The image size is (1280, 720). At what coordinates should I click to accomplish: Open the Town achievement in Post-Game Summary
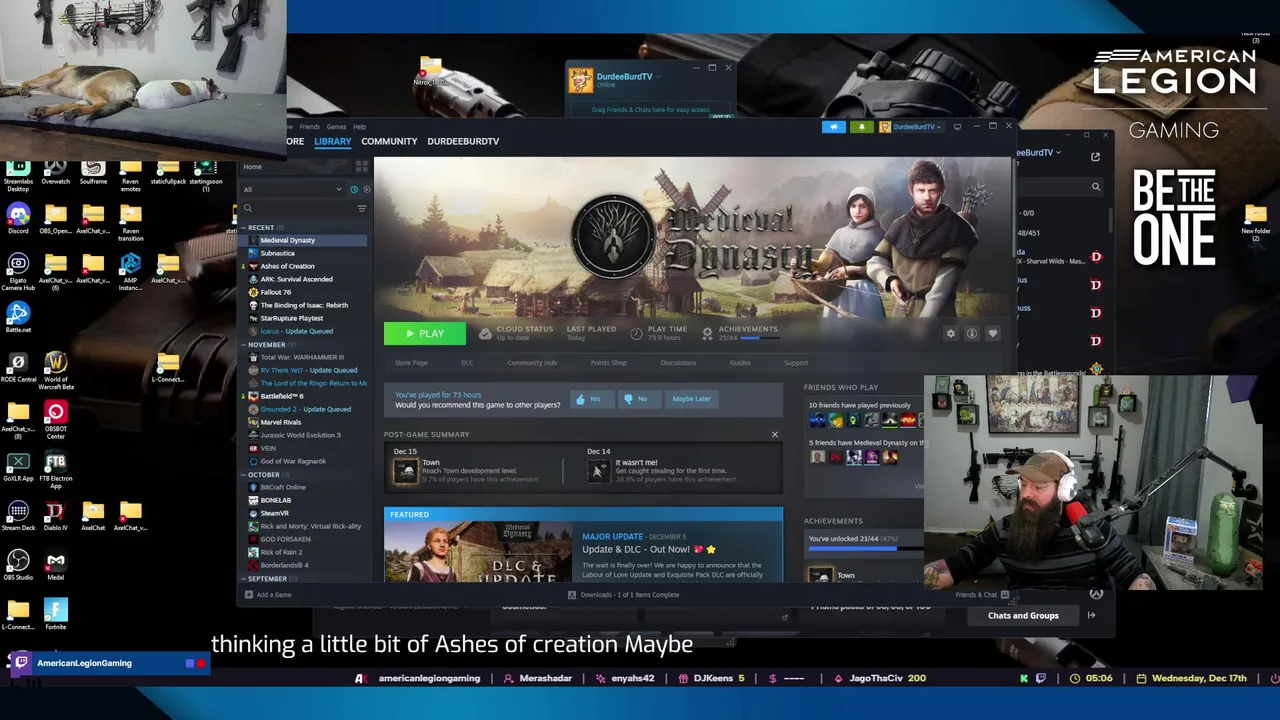[x=405, y=471]
